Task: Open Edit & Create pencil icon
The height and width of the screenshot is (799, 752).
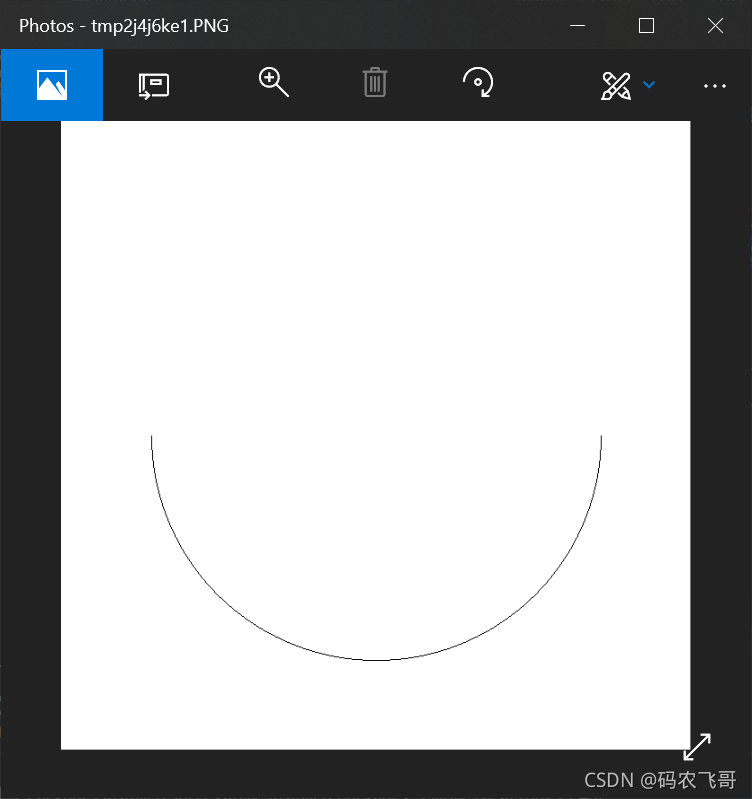Action: [x=616, y=86]
